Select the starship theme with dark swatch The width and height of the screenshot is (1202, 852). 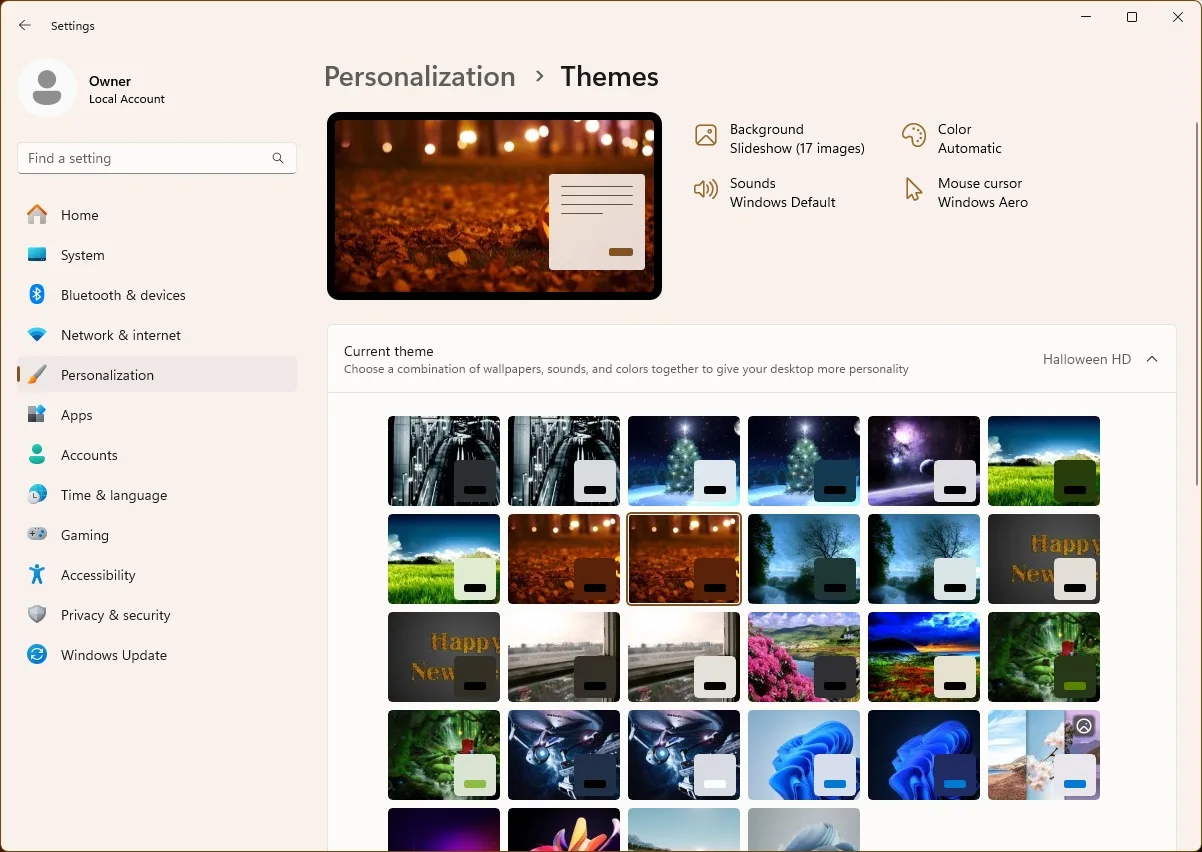(x=564, y=755)
